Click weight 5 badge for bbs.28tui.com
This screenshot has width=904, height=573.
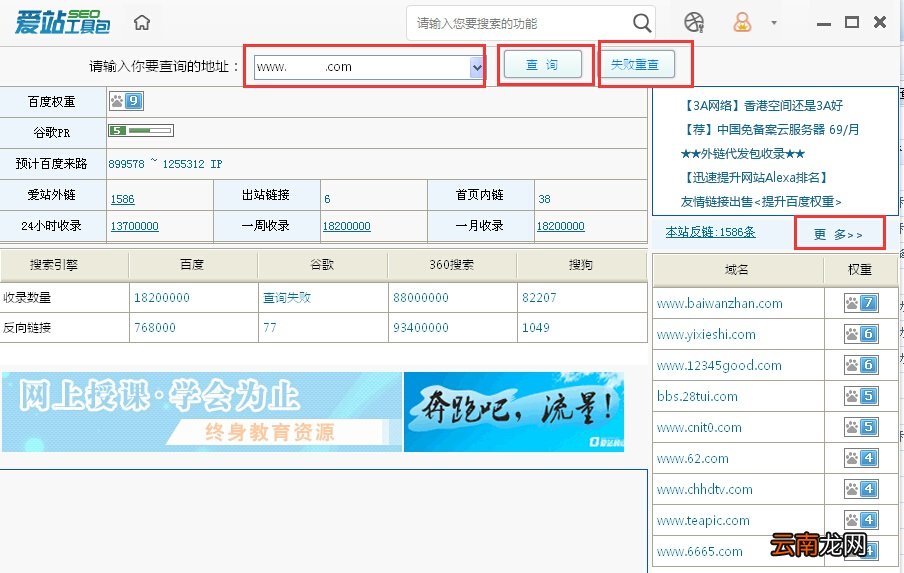pyautogui.click(x=861, y=397)
